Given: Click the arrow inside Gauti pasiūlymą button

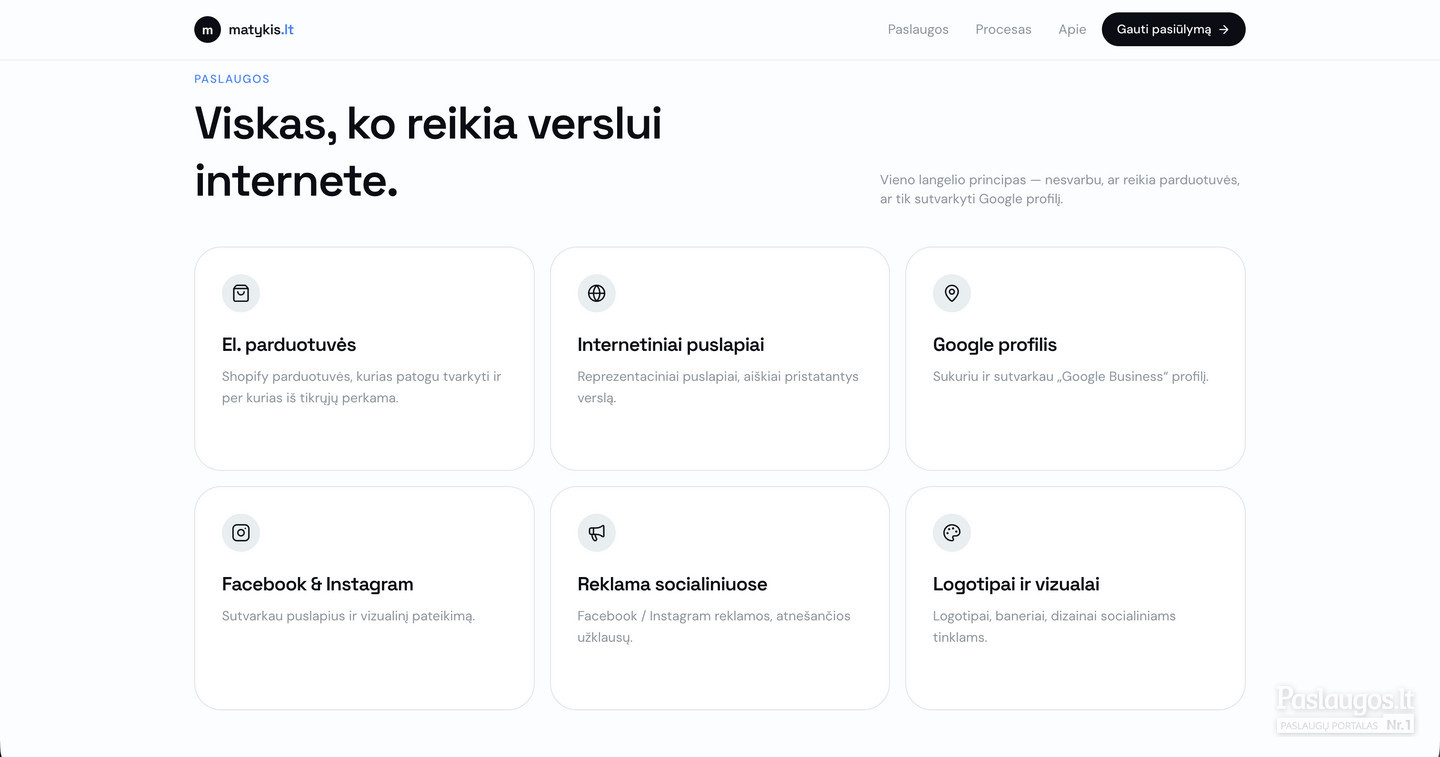Looking at the screenshot, I should [1224, 30].
